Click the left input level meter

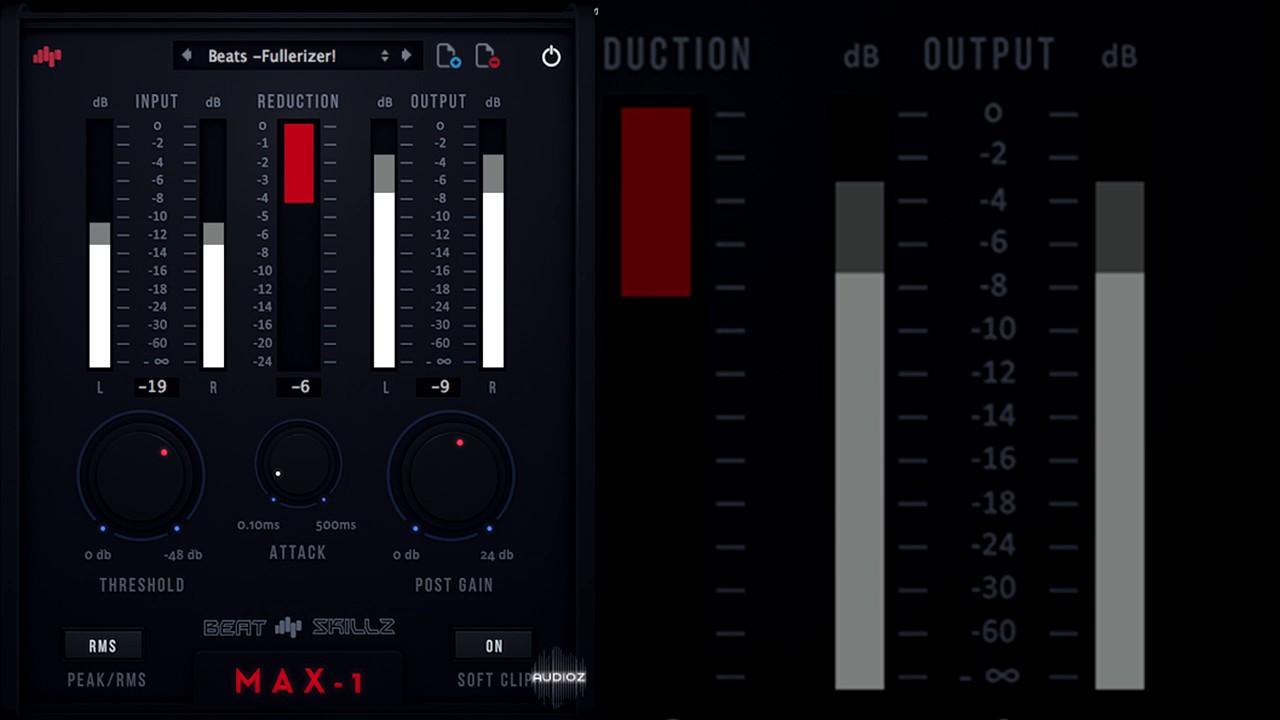(x=100, y=244)
